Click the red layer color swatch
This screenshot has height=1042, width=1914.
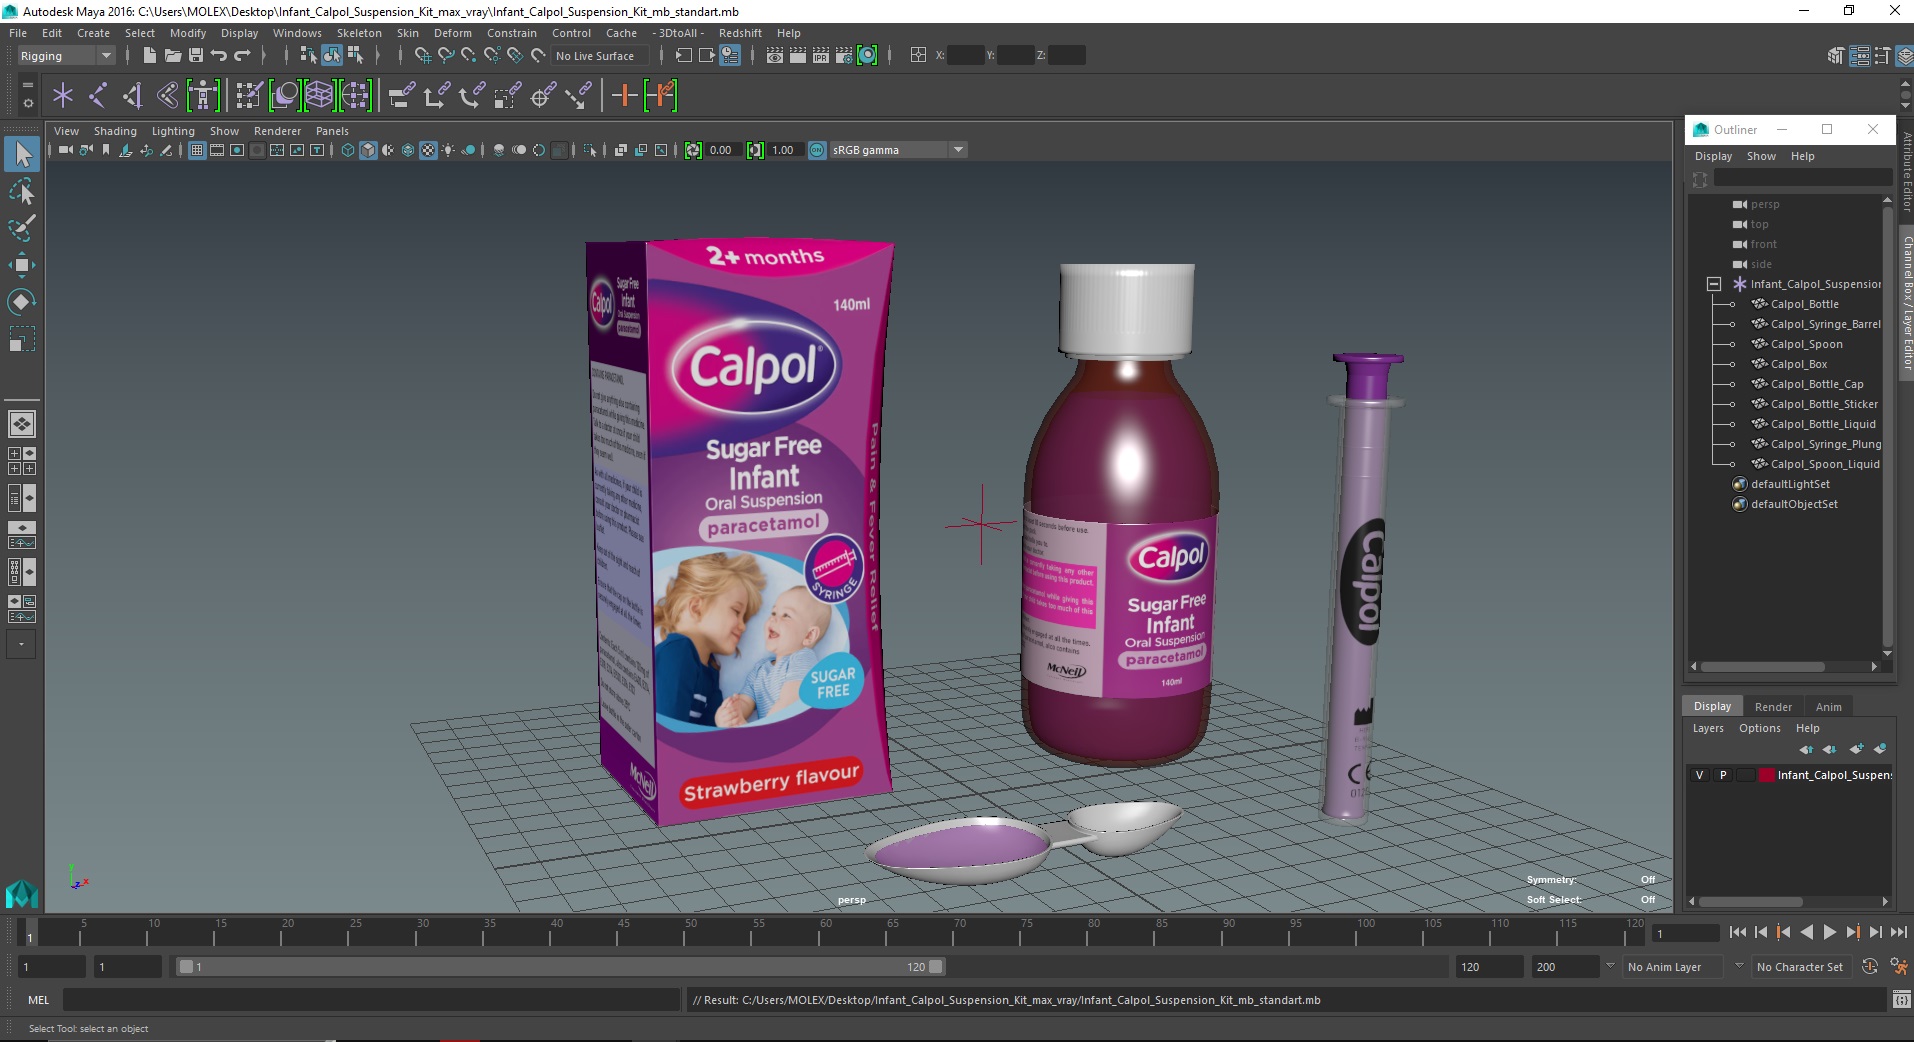[1767, 775]
